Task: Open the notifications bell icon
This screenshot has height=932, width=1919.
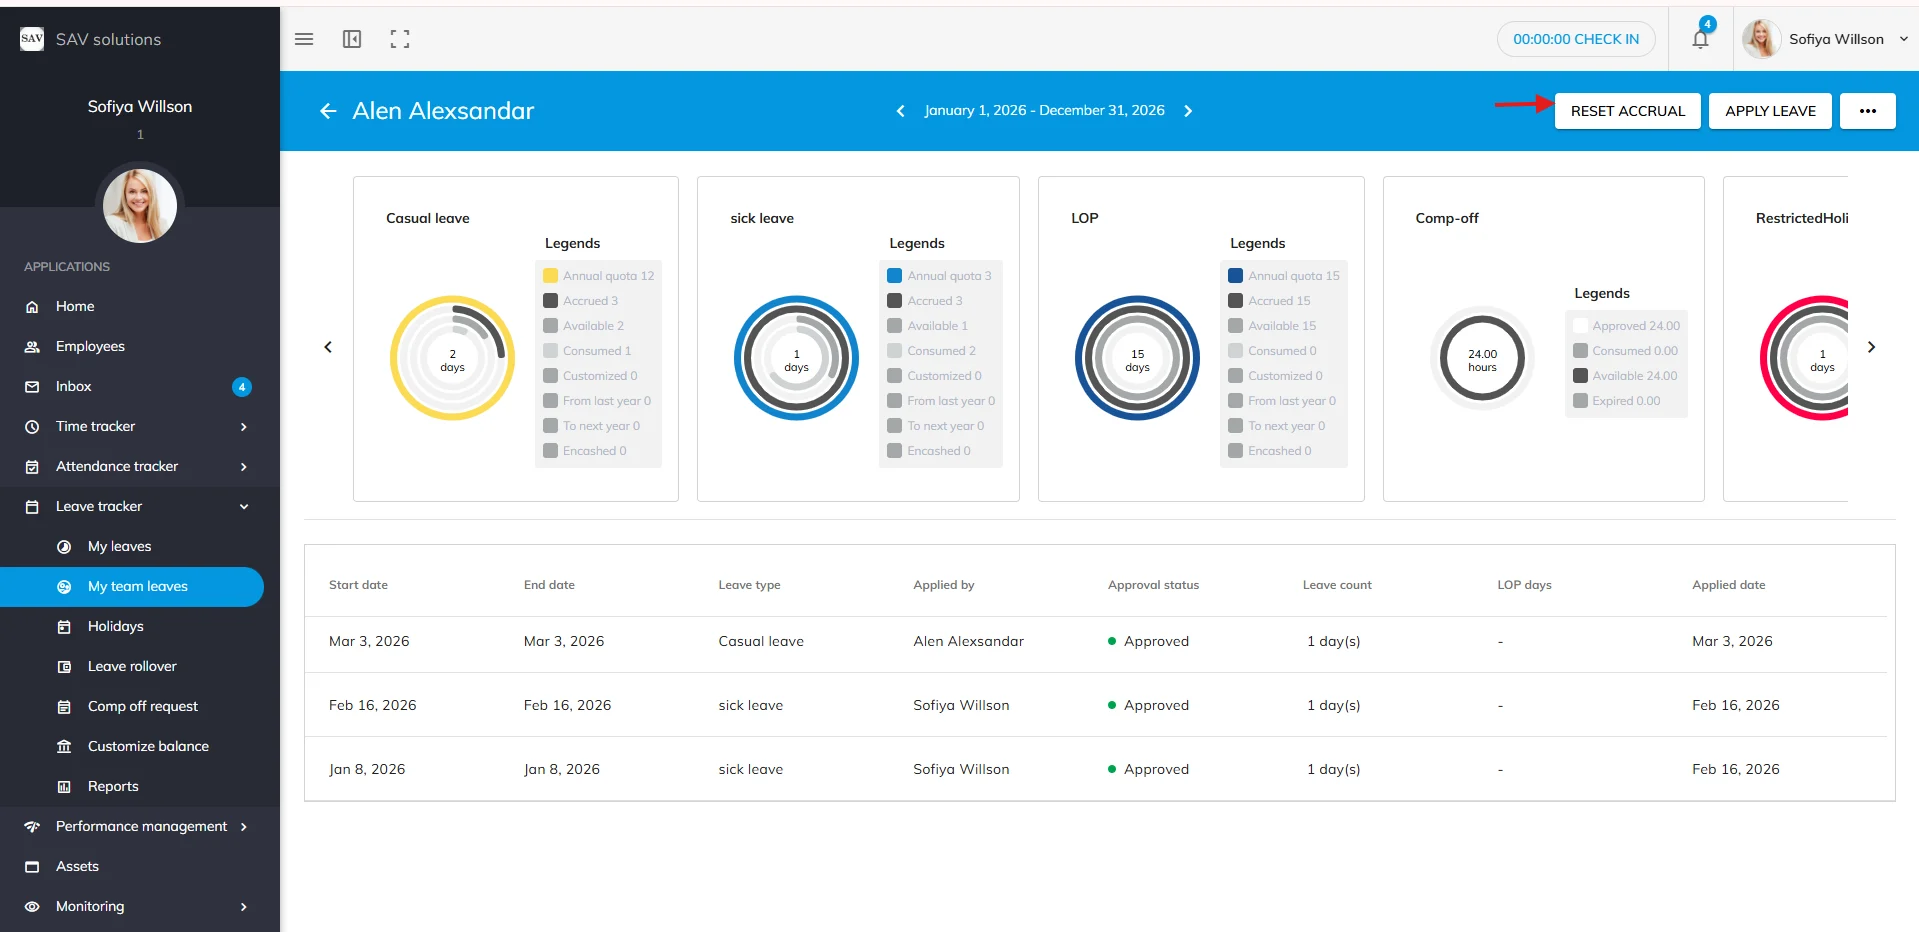Action: (1700, 40)
